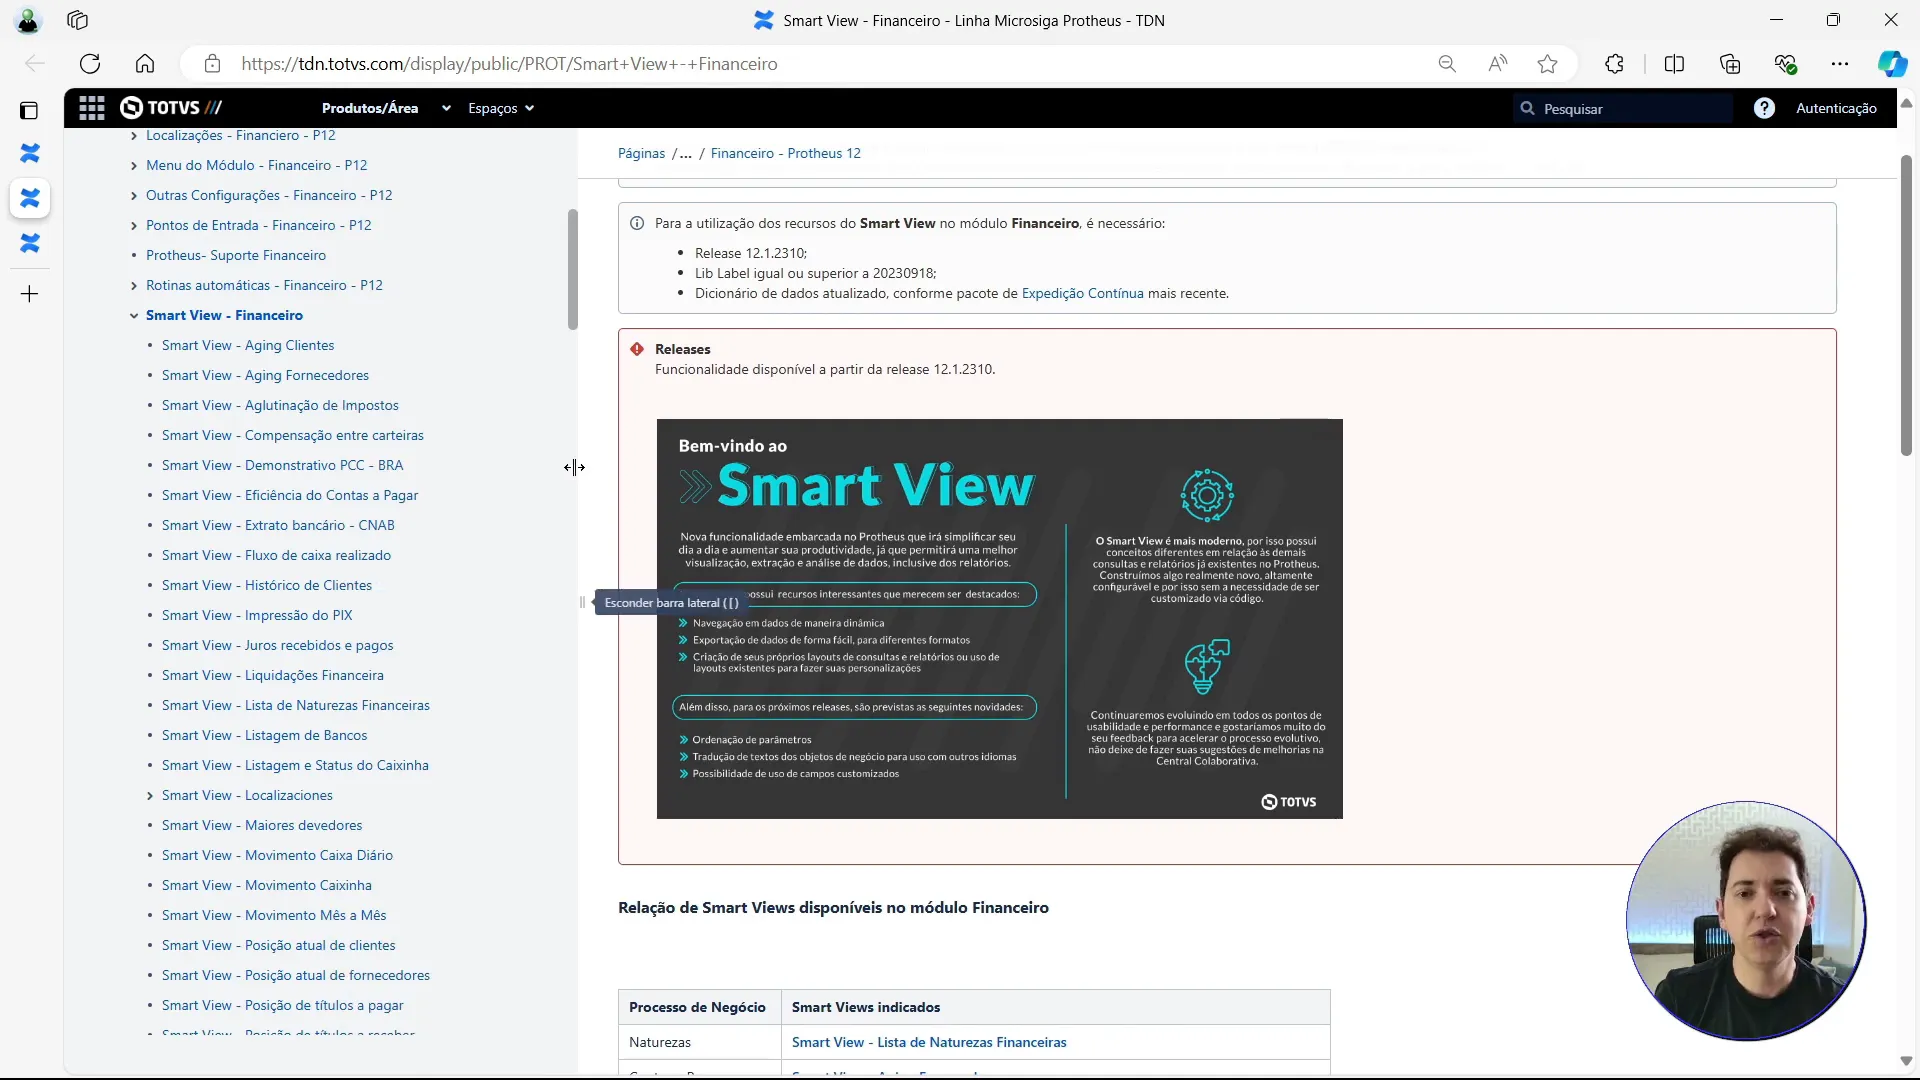
Task: Open Smart View - Listagem de Bancos
Action: click(x=264, y=735)
